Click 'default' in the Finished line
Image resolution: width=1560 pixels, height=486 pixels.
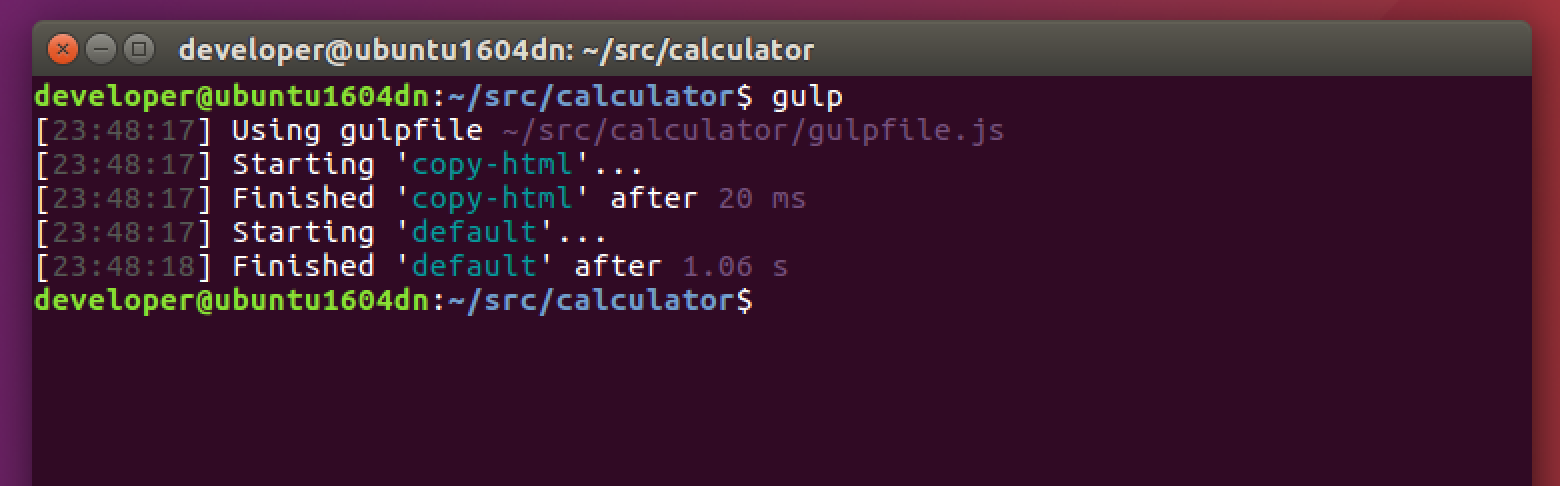(x=474, y=267)
